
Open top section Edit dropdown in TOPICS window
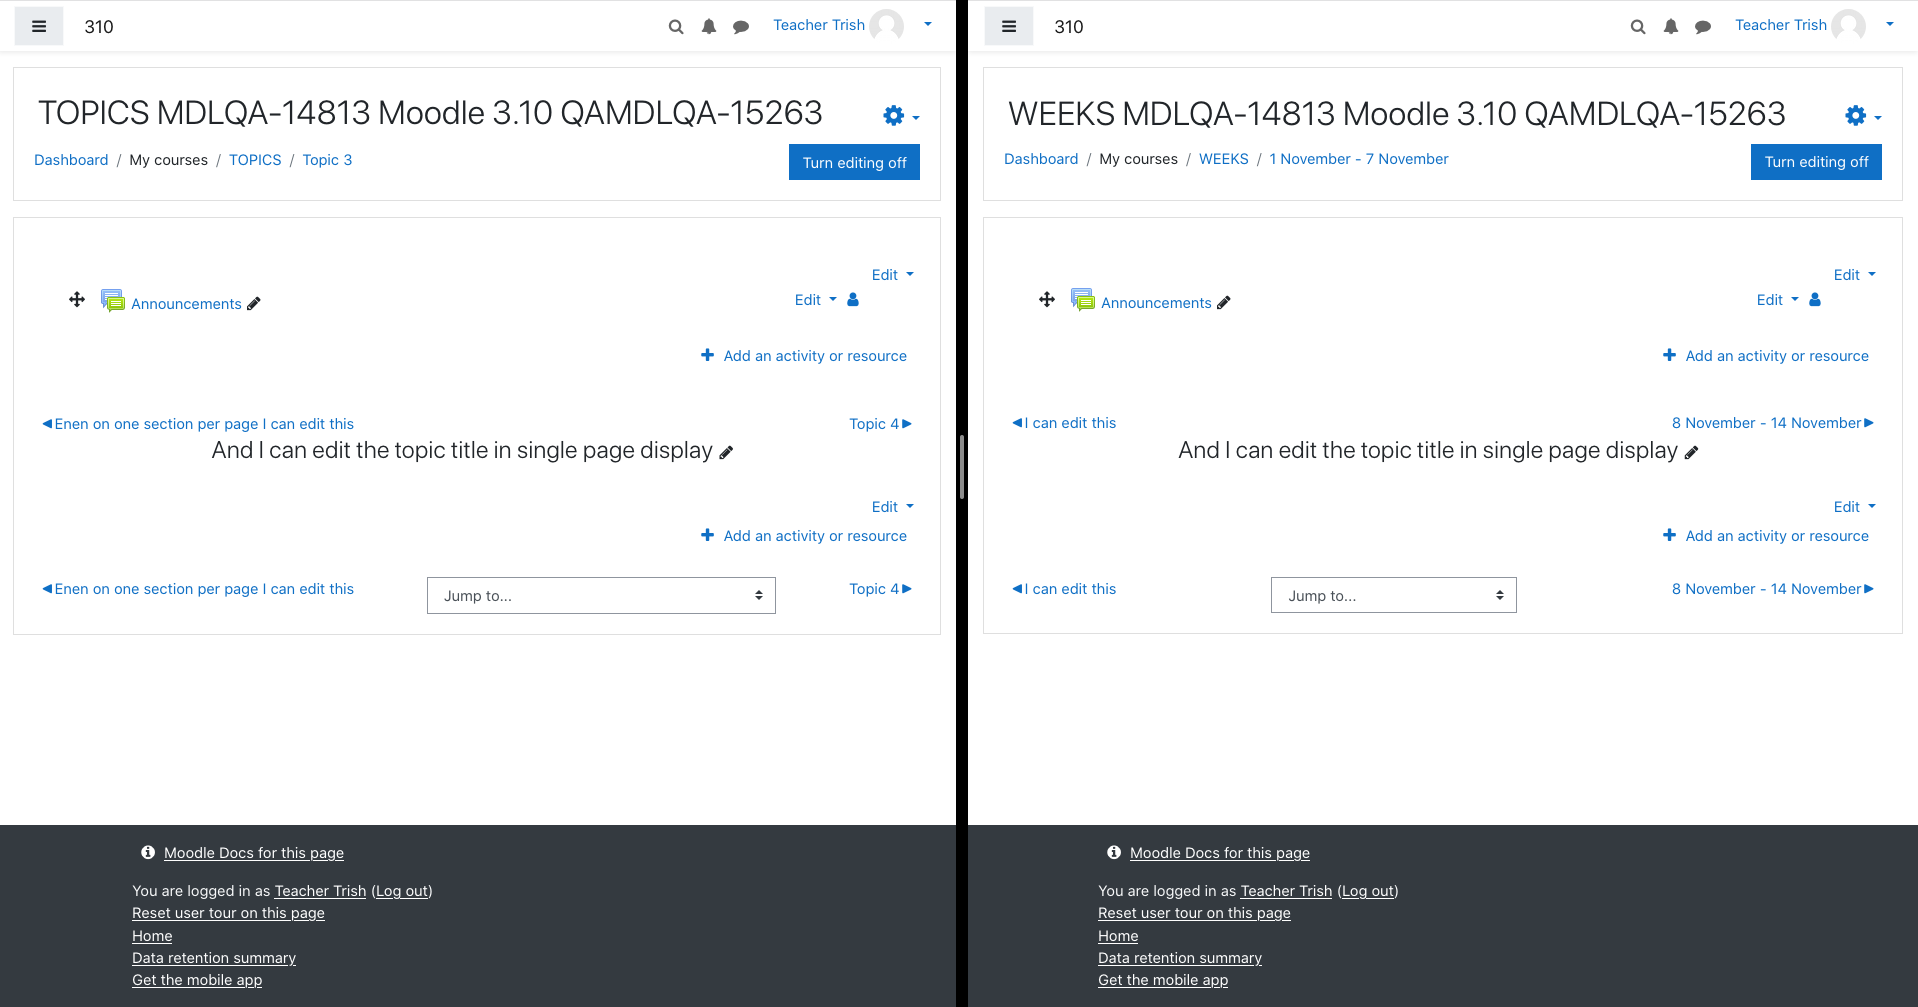pyautogui.click(x=893, y=275)
